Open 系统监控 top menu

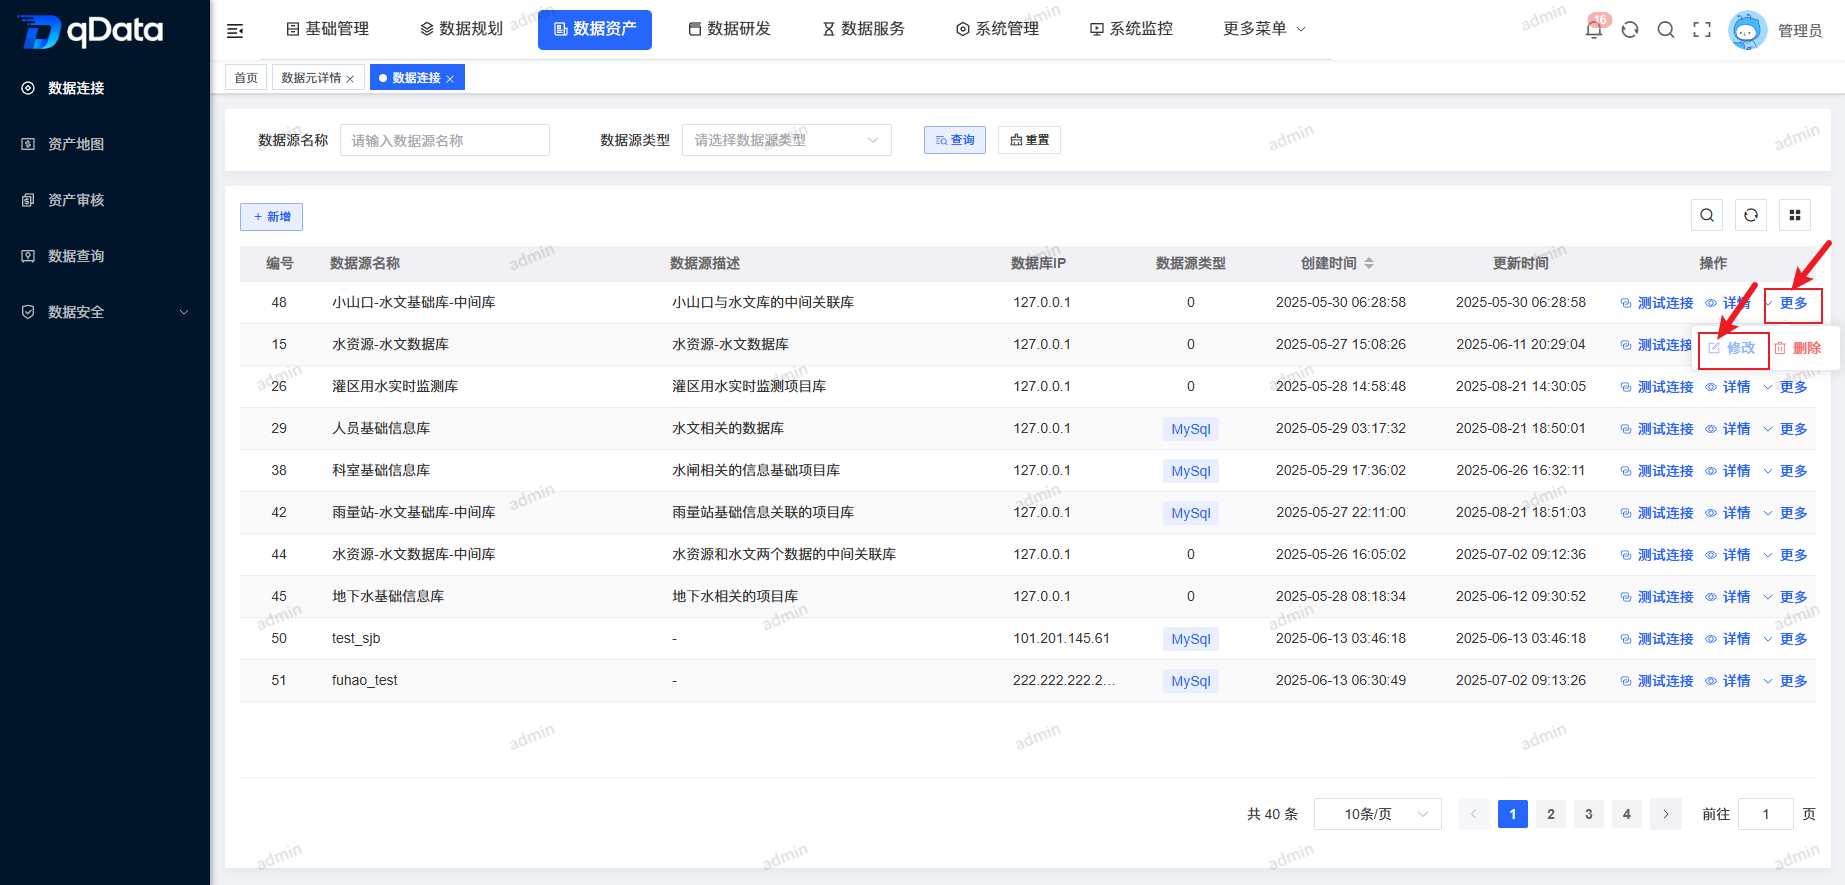click(1131, 29)
